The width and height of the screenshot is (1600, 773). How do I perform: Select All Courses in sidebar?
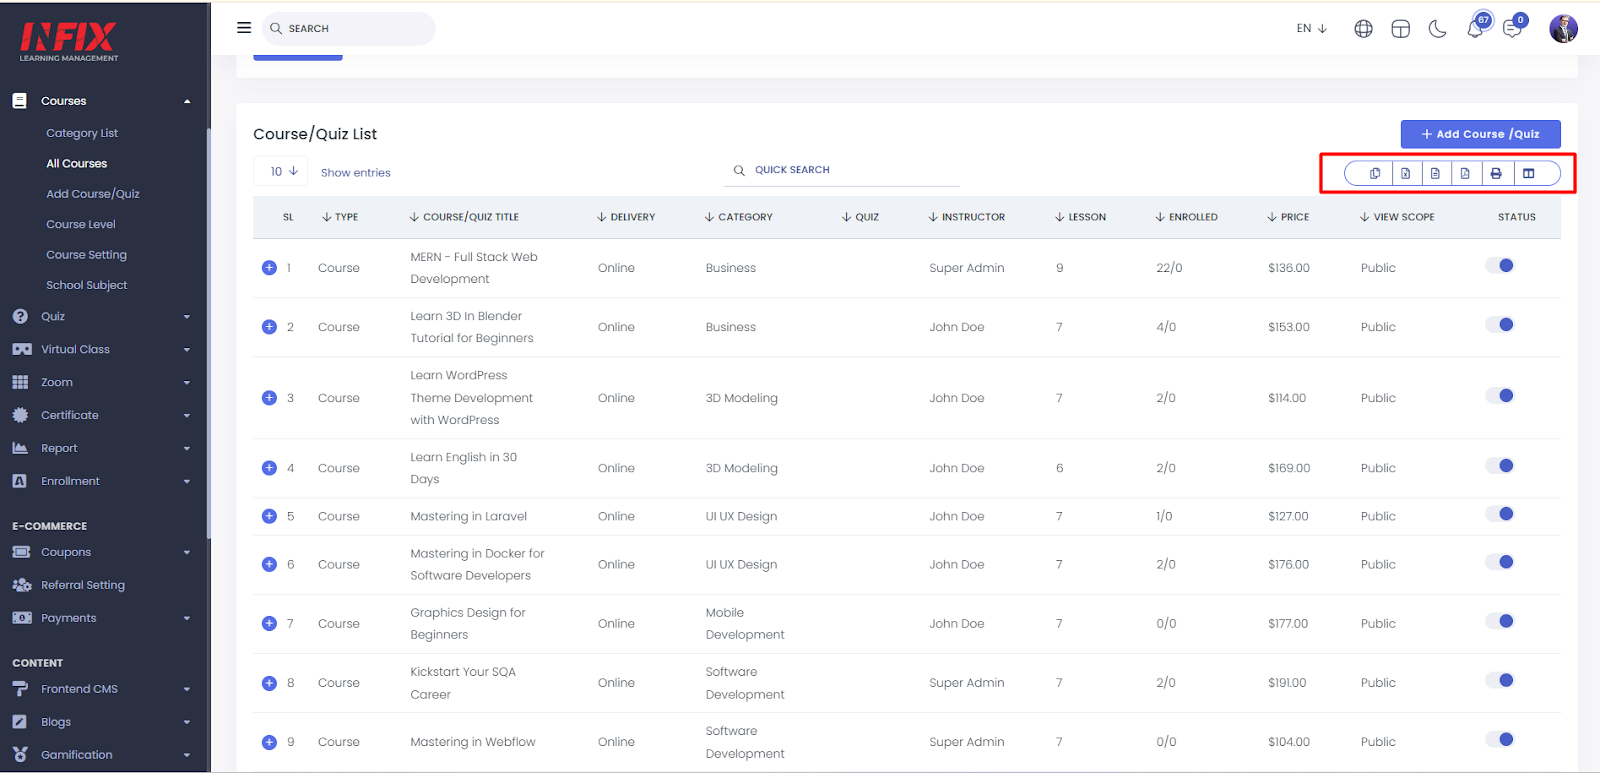pos(77,164)
